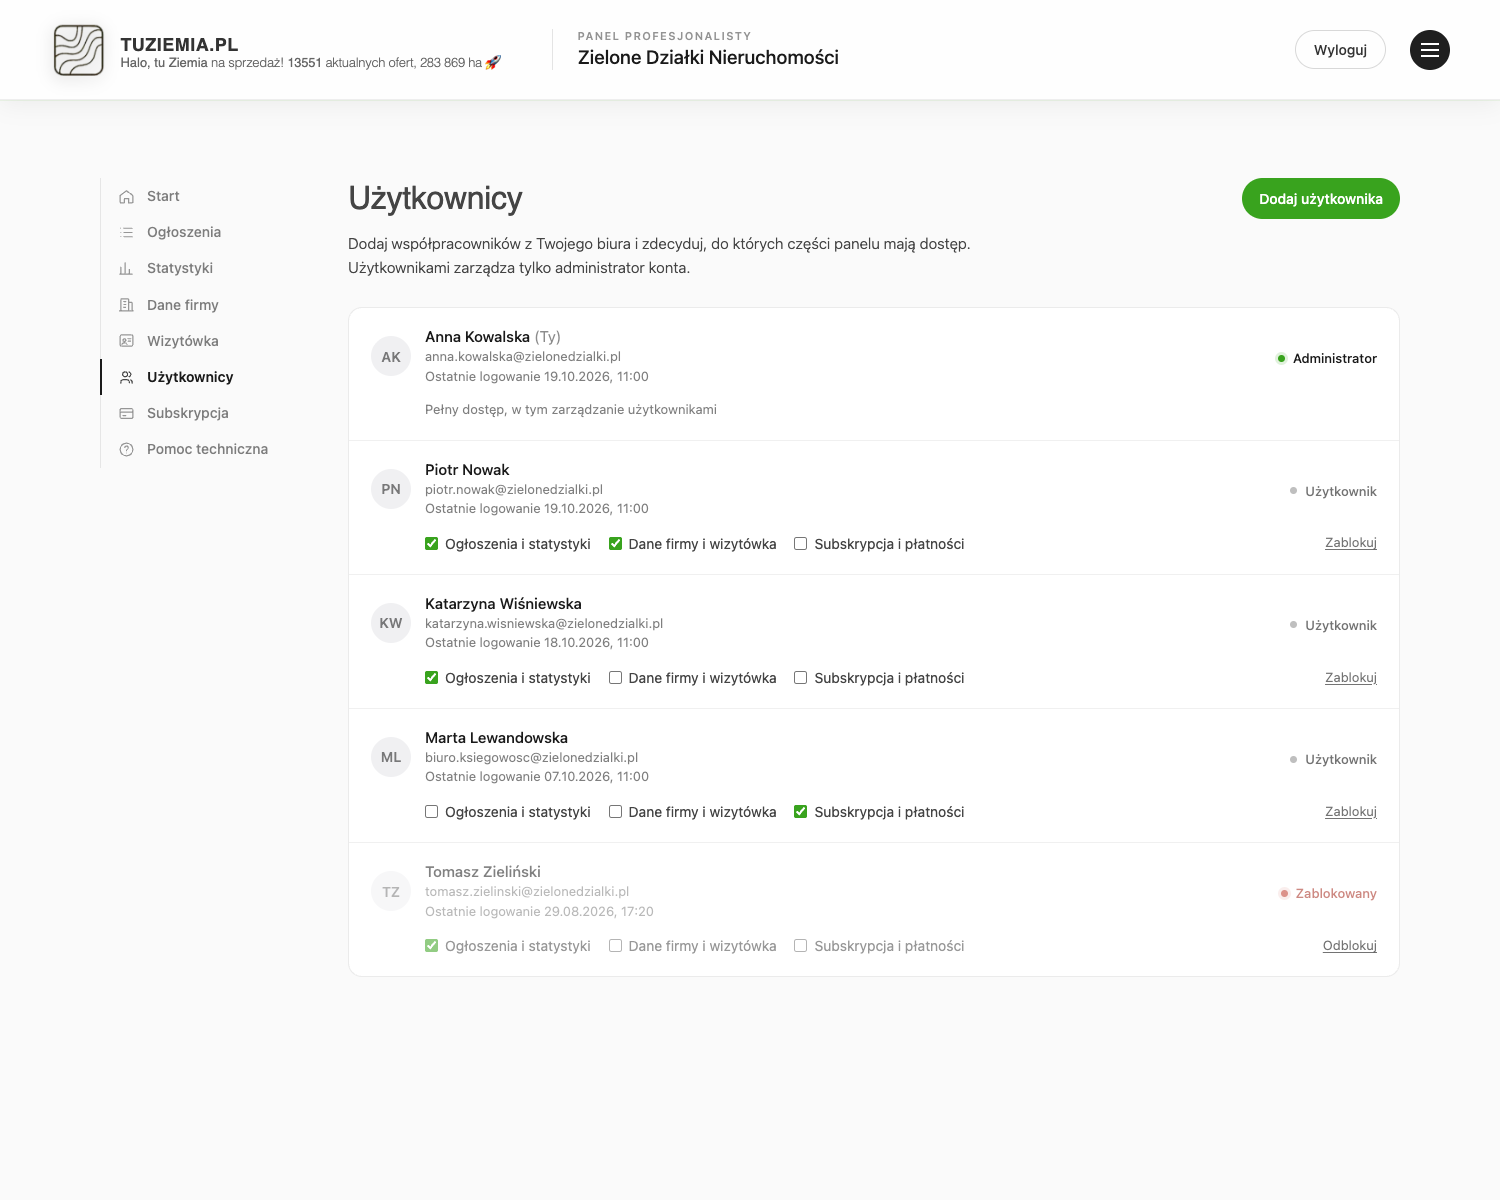Click Zablokuj link for Marta Lewandowska

(x=1351, y=812)
